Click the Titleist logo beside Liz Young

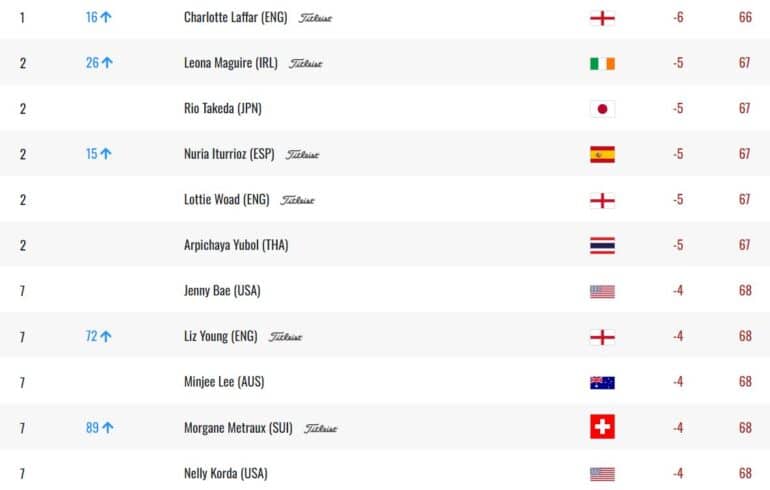click(x=285, y=337)
